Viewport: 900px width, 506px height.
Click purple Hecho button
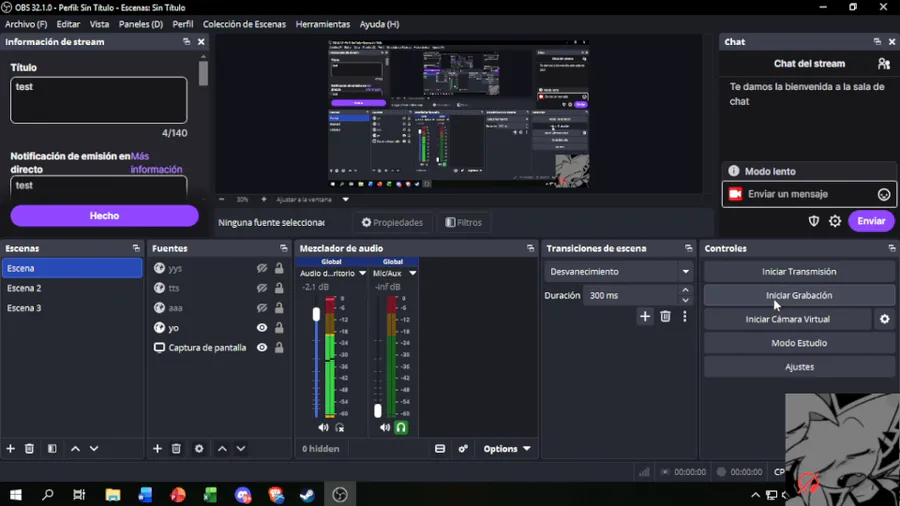point(104,216)
